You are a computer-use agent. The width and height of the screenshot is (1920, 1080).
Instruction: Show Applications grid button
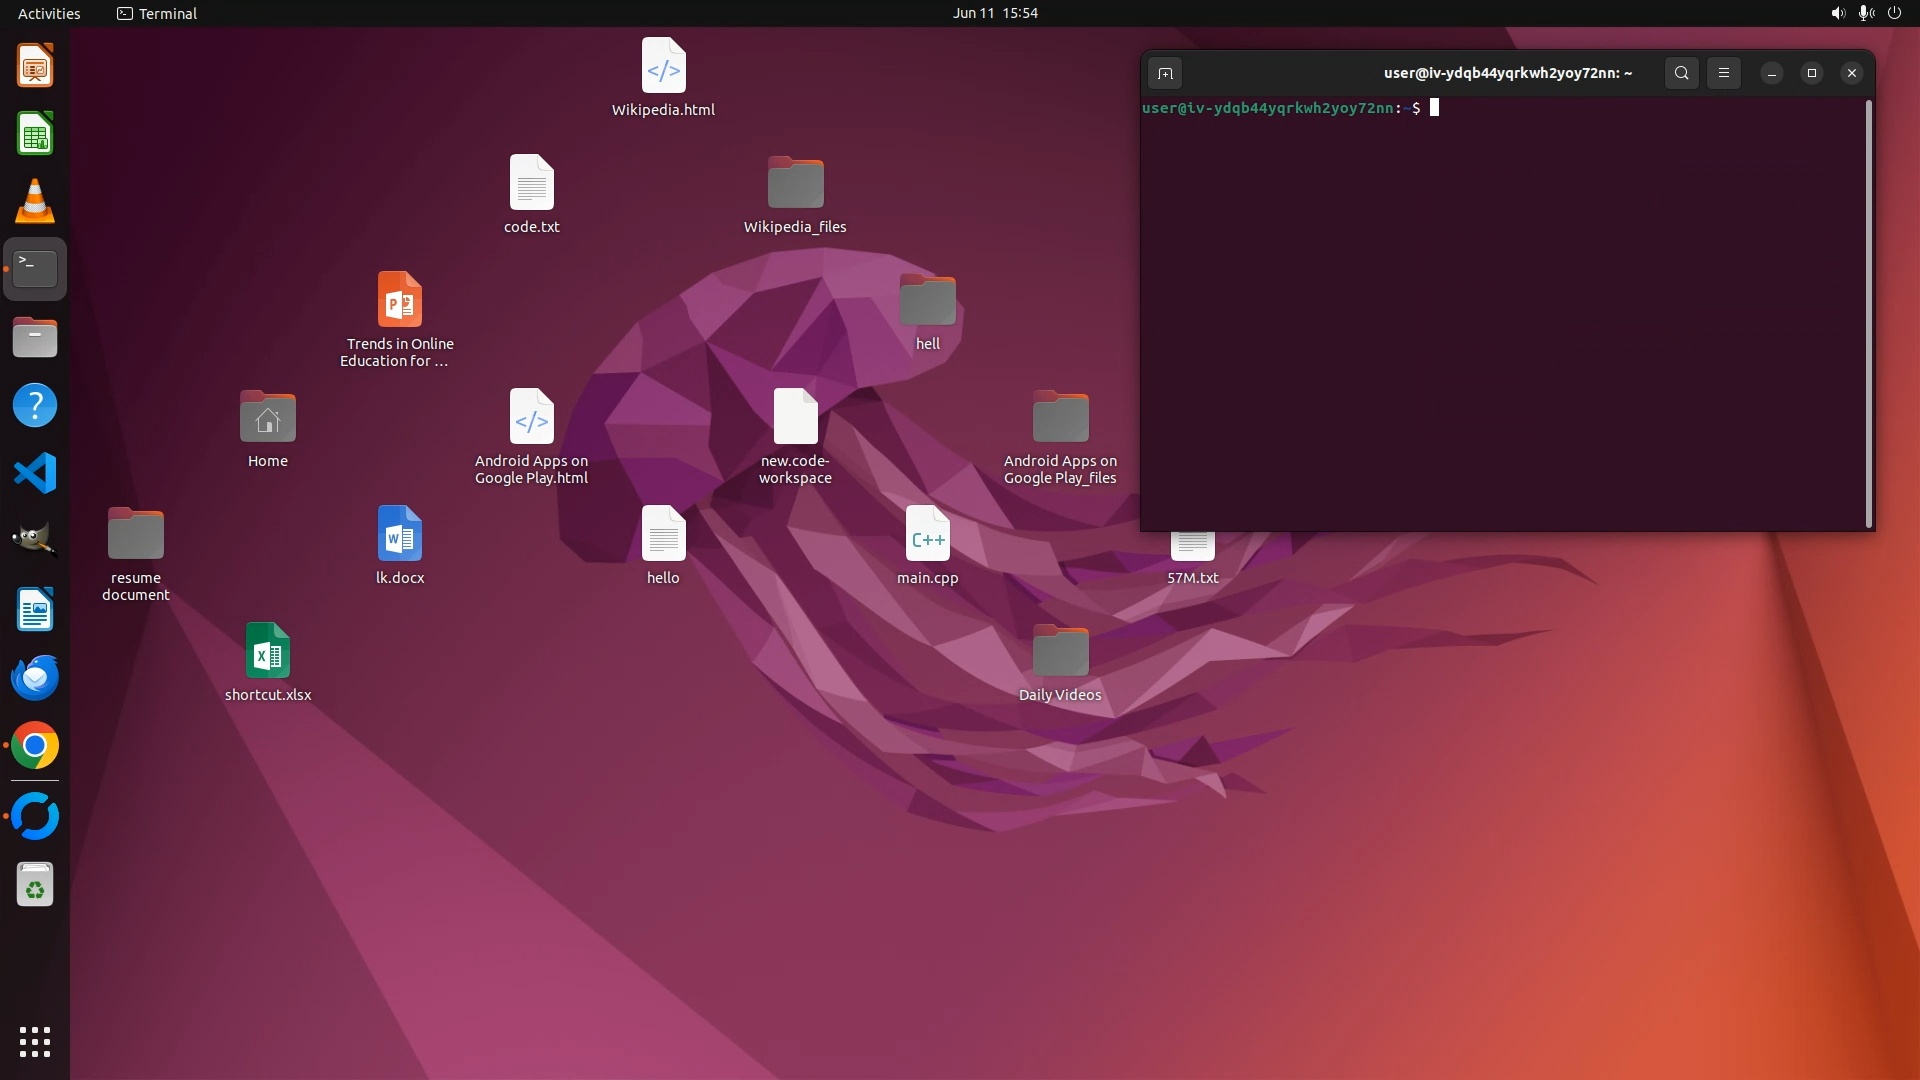point(35,1042)
